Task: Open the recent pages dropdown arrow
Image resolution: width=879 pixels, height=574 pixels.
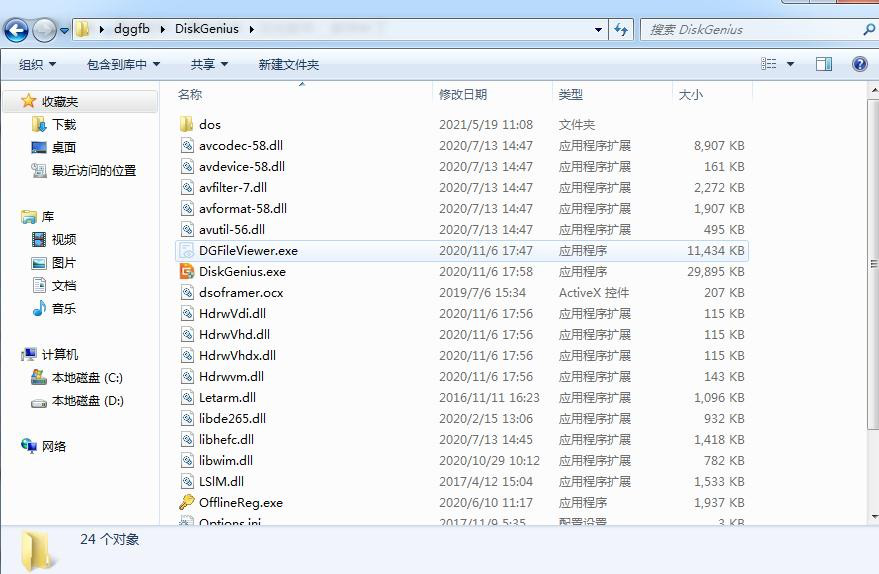Action: [x=64, y=30]
